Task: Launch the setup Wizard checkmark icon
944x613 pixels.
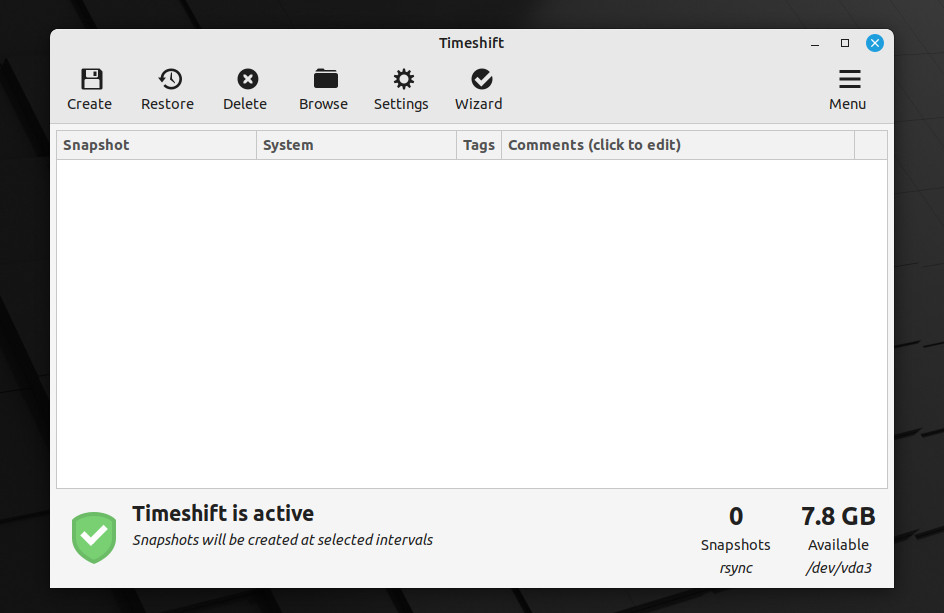Action: [482, 79]
